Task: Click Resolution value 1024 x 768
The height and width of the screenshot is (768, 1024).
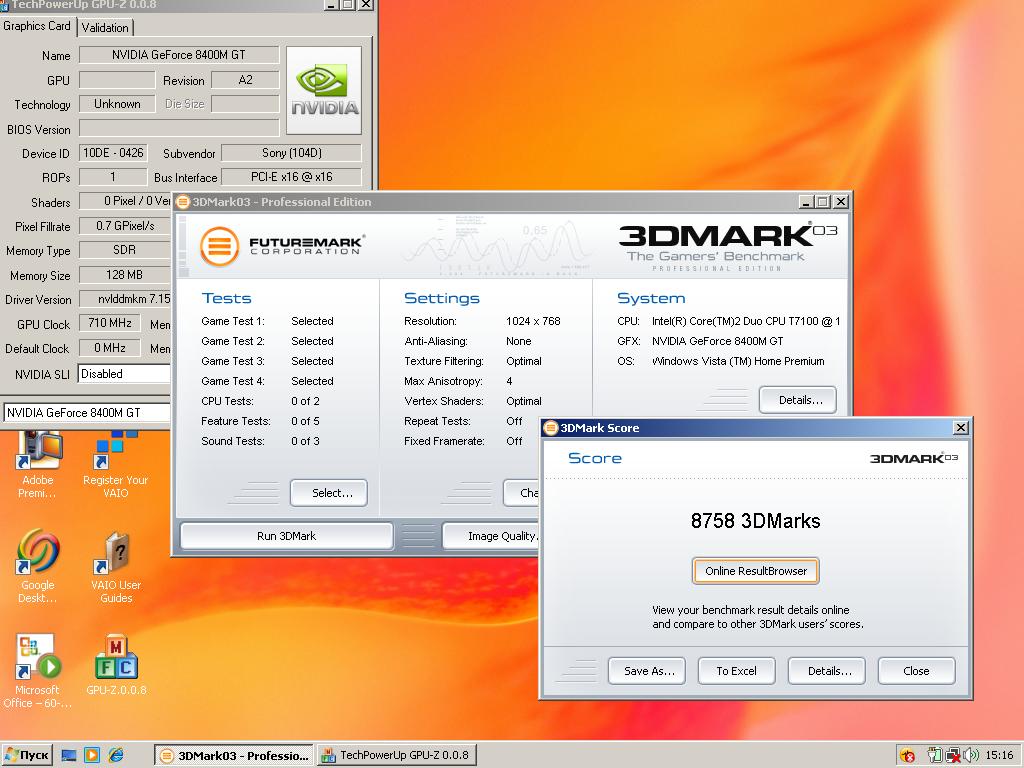Action: point(533,321)
